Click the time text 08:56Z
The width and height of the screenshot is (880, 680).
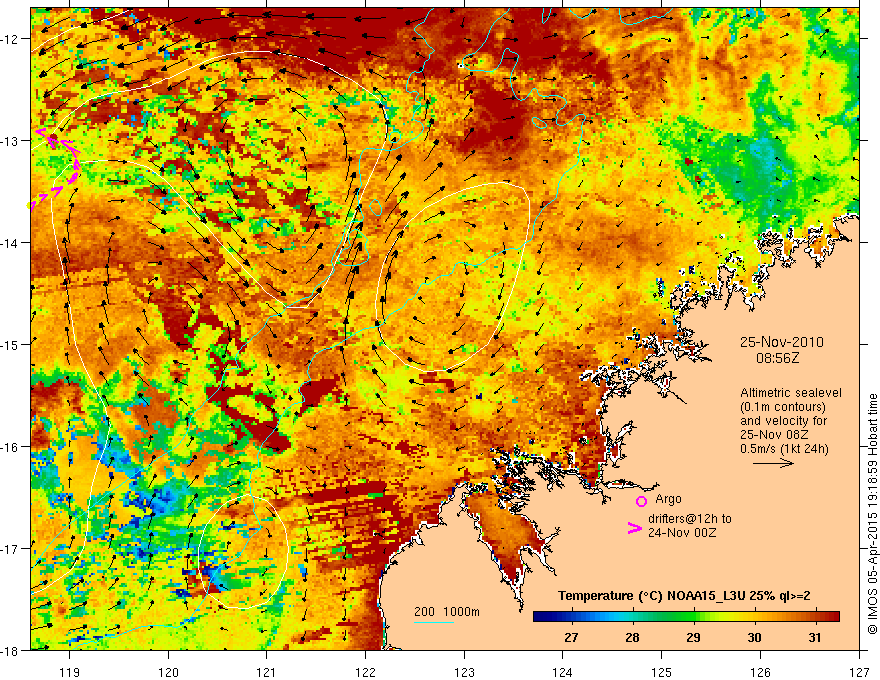777,358
